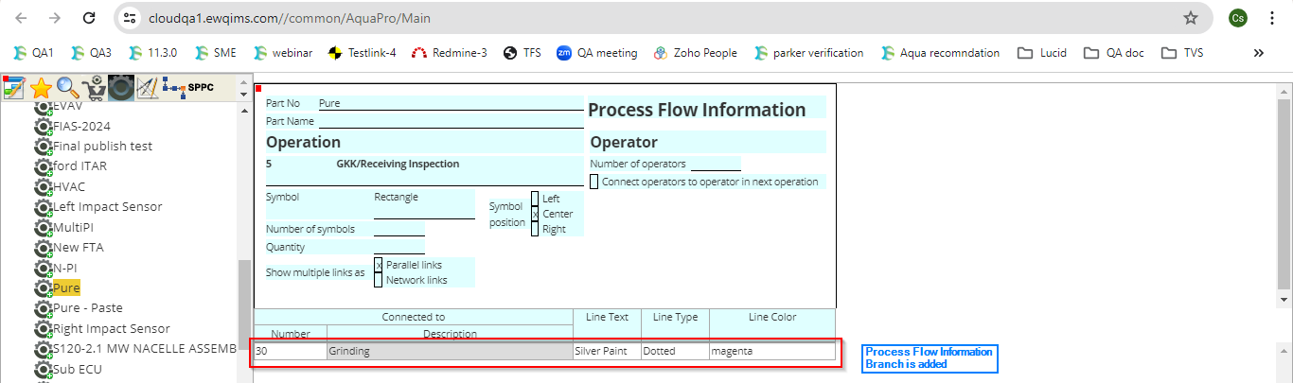Open the favorites star icon
This screenshot has width=1293, height=384.
point(41,88)
